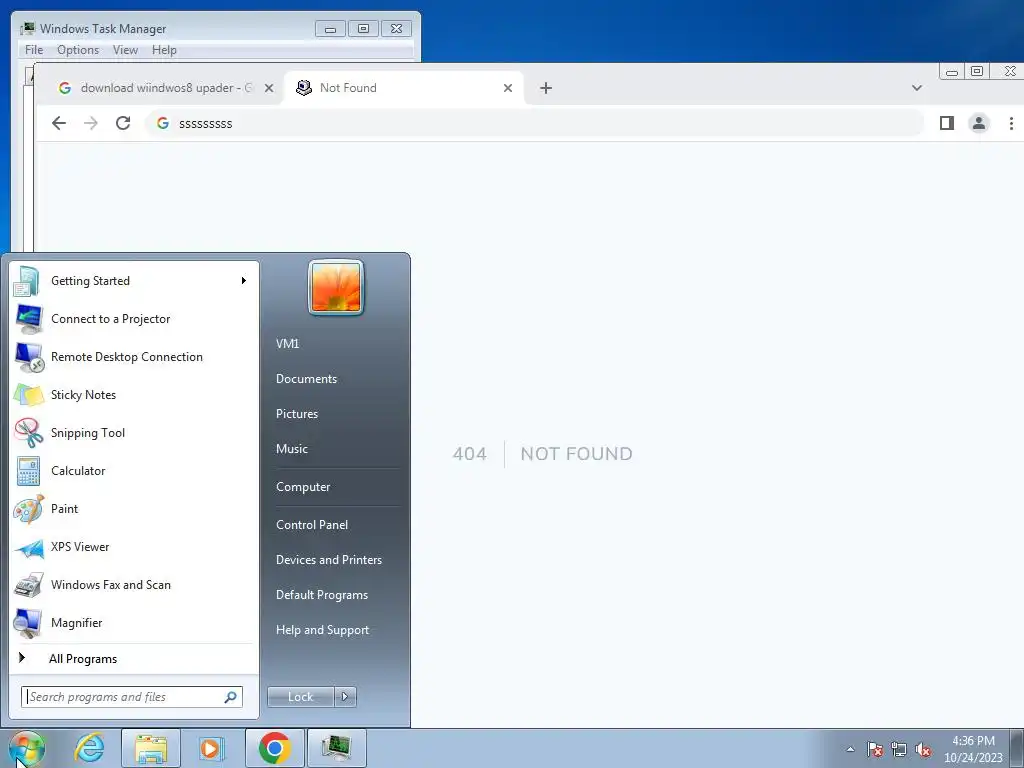Open Control Panel

click(312, 525)
